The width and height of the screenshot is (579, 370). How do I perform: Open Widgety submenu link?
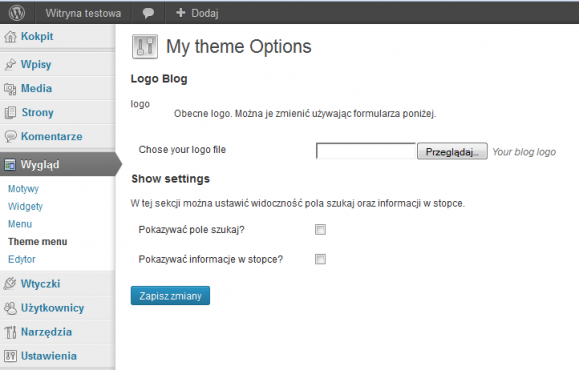point(25,206)
